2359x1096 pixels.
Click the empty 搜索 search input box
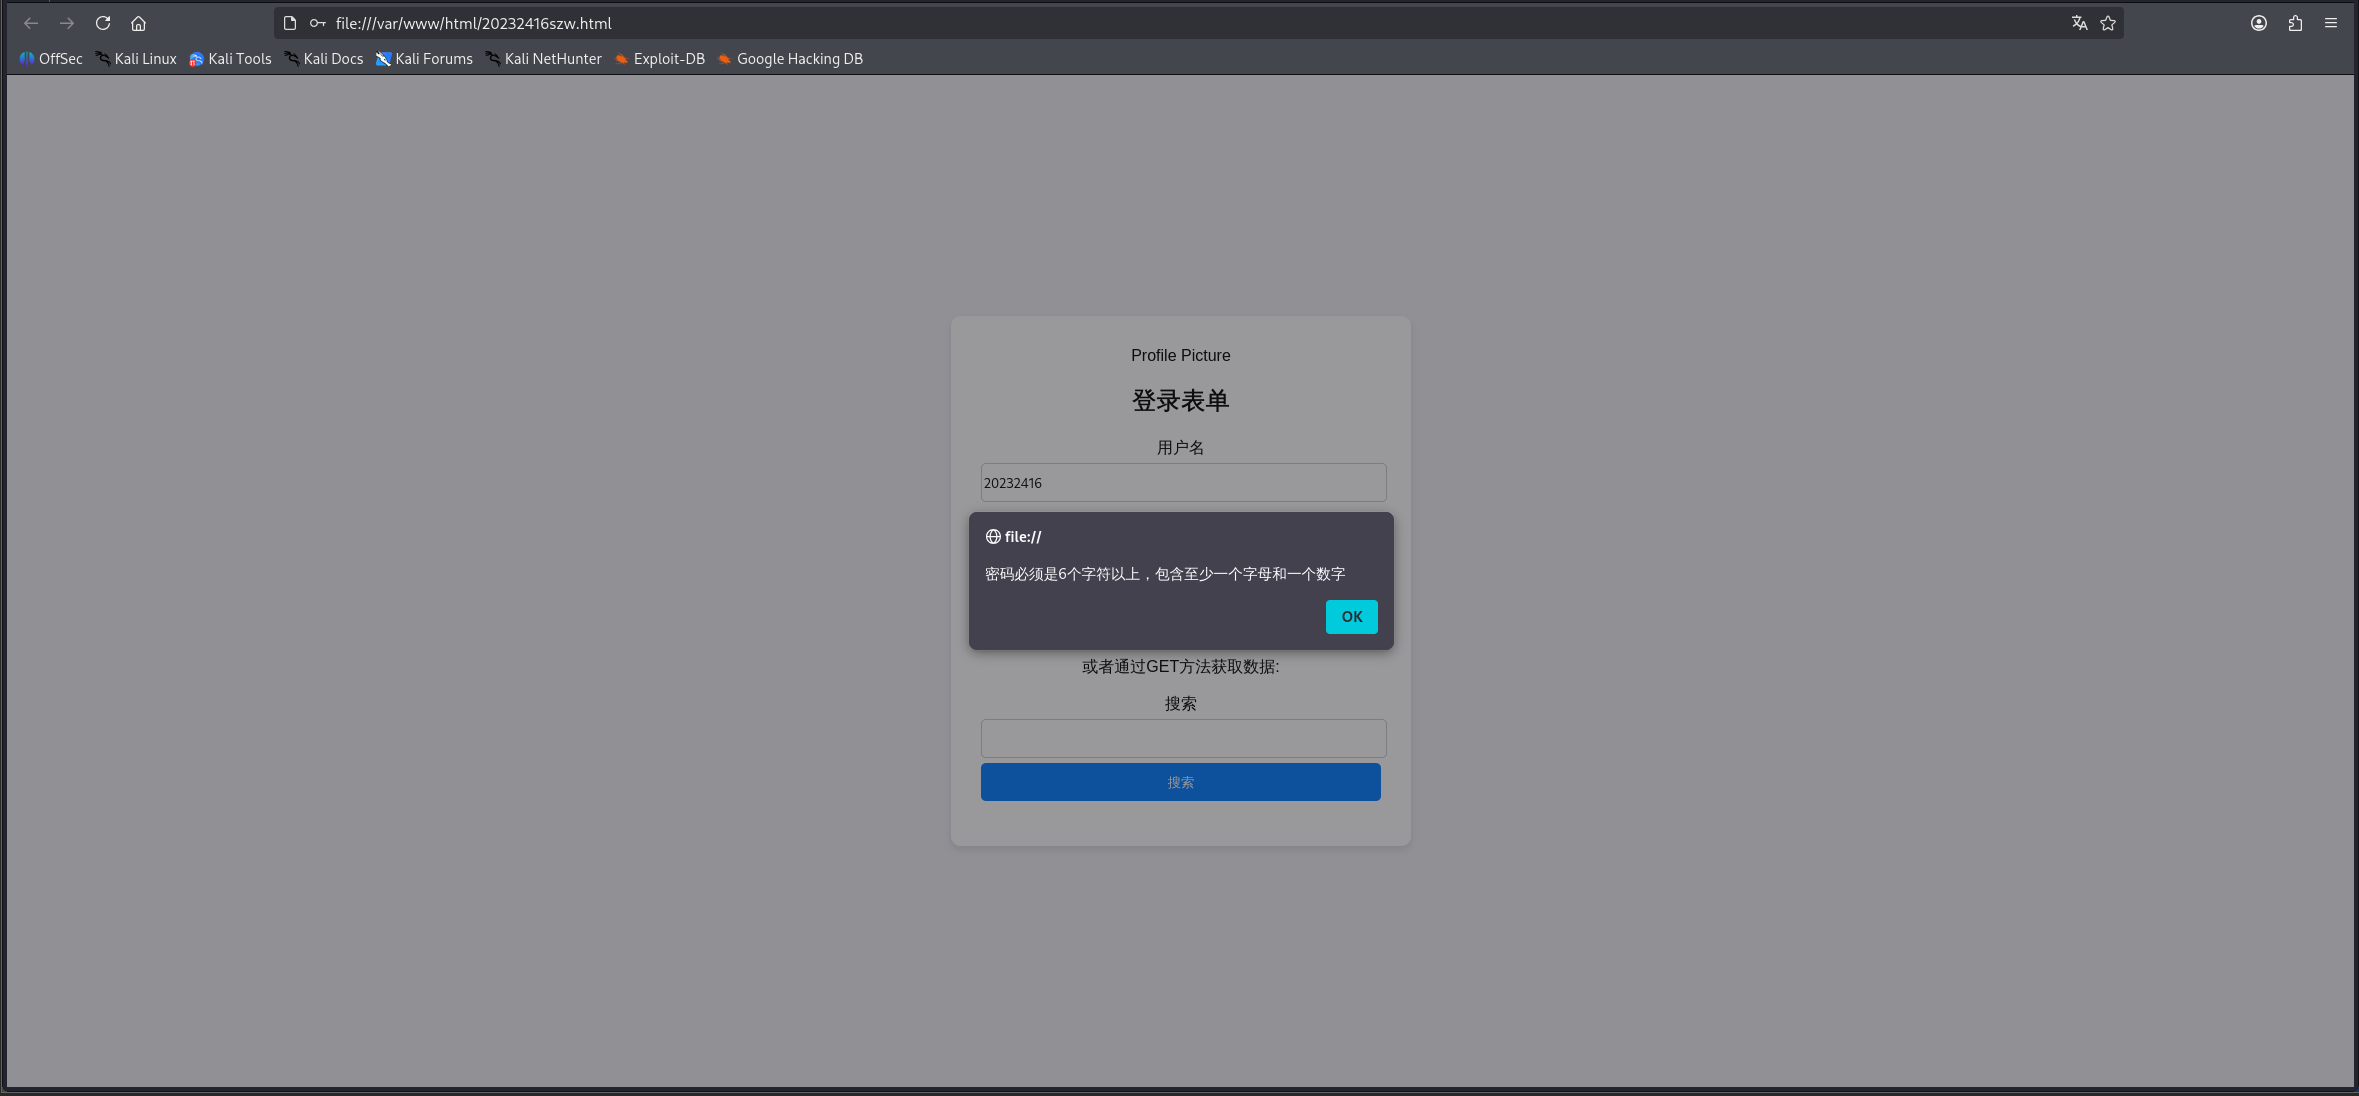point(1183,738)
